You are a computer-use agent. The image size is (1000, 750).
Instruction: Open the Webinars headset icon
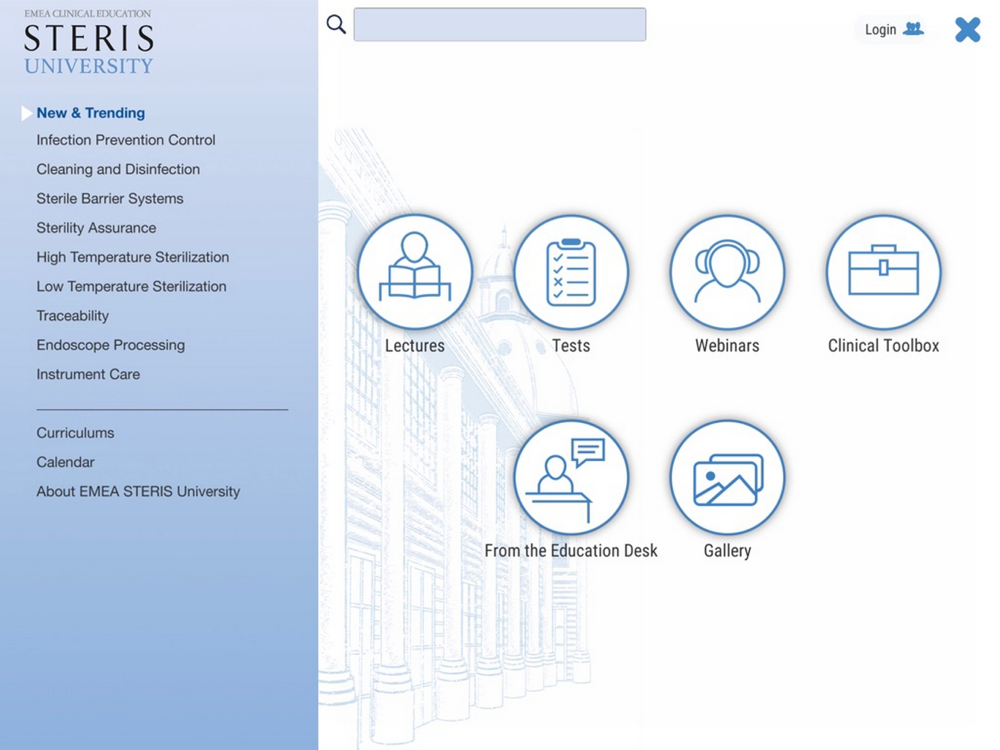click(727, 272)
